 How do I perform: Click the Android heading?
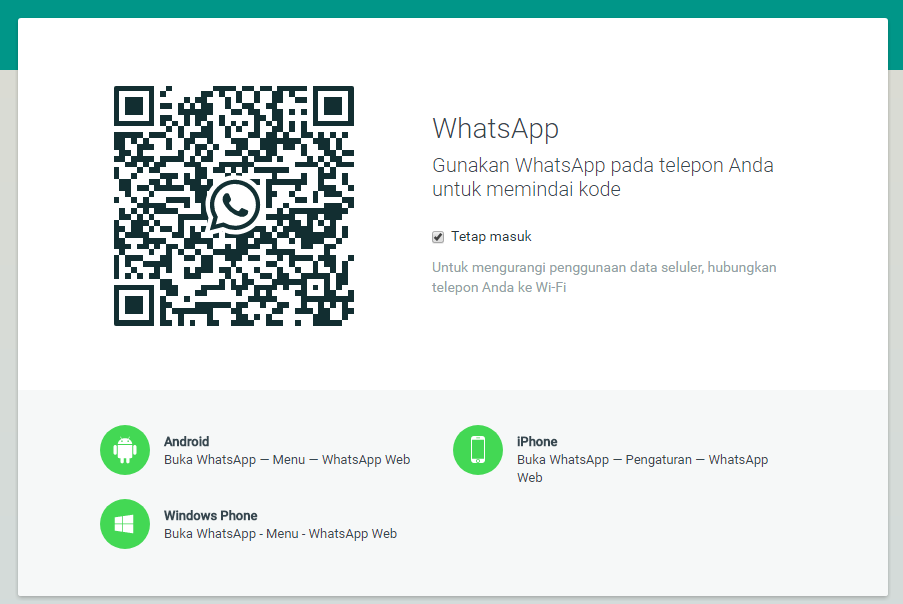(x=187, y=442)
